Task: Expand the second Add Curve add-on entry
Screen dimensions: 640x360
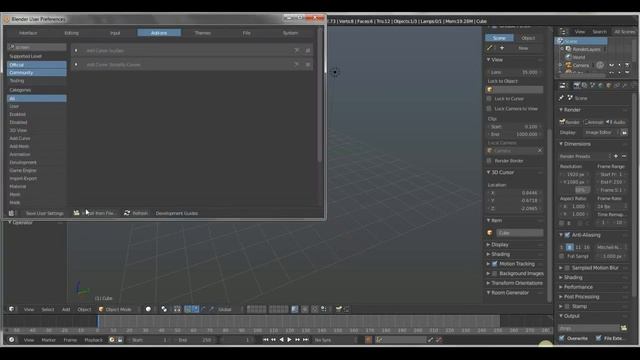Action: (x=76, y=64)
